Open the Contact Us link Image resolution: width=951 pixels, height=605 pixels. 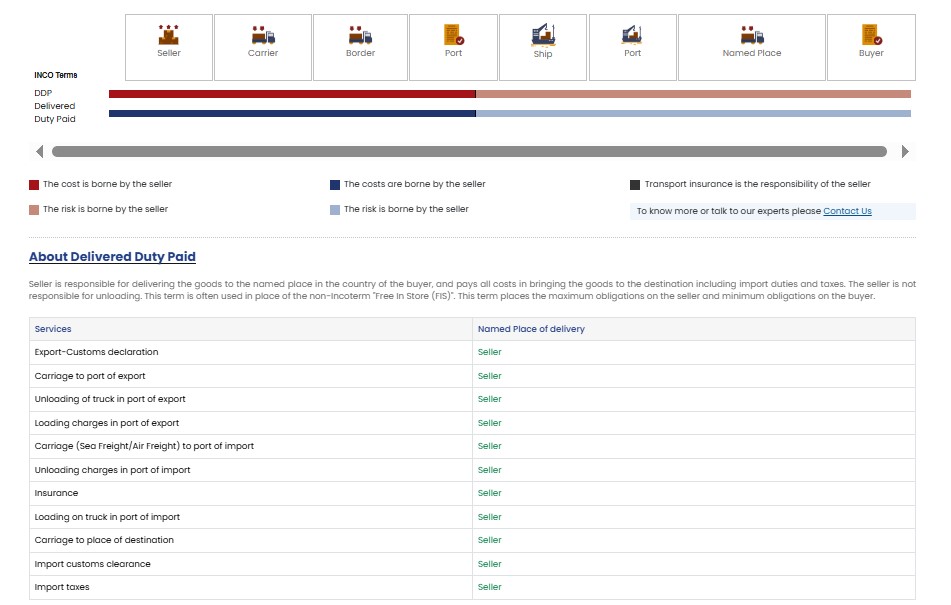click(x=847, y=211)
